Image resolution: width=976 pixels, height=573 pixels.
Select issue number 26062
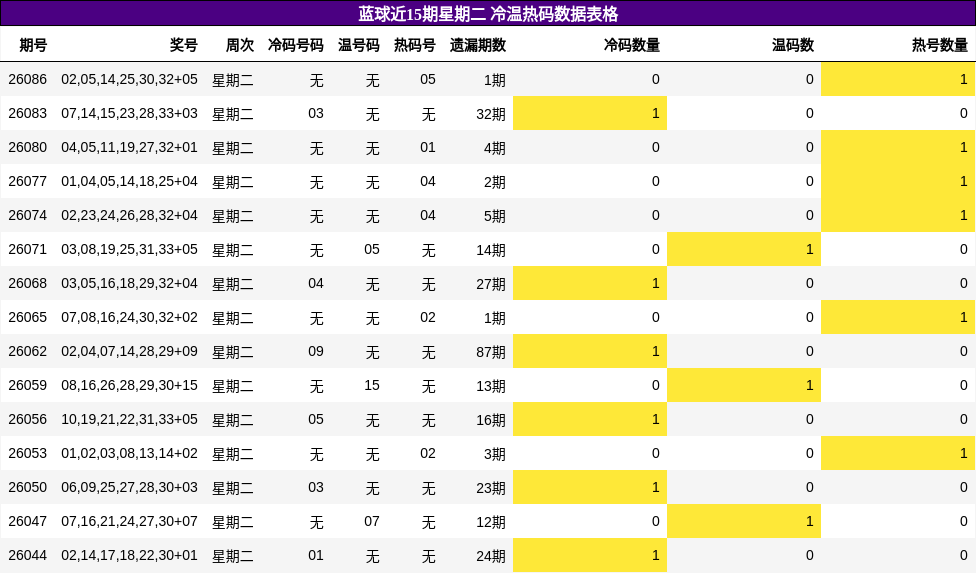(x=27, y=352)
